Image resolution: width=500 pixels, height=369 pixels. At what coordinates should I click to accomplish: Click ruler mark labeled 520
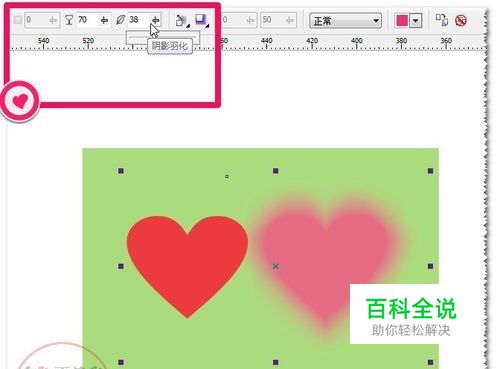tap(88, 41)
